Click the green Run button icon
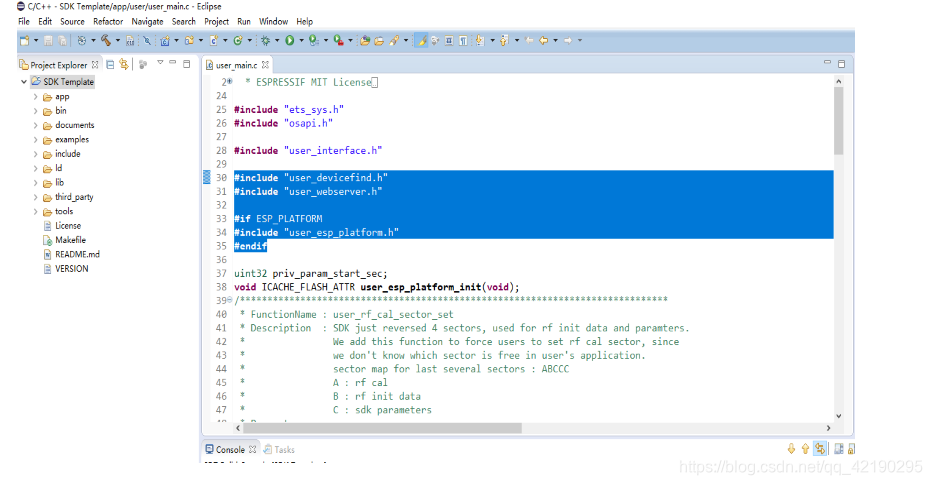932x485 pixels. tap(289, 40)
